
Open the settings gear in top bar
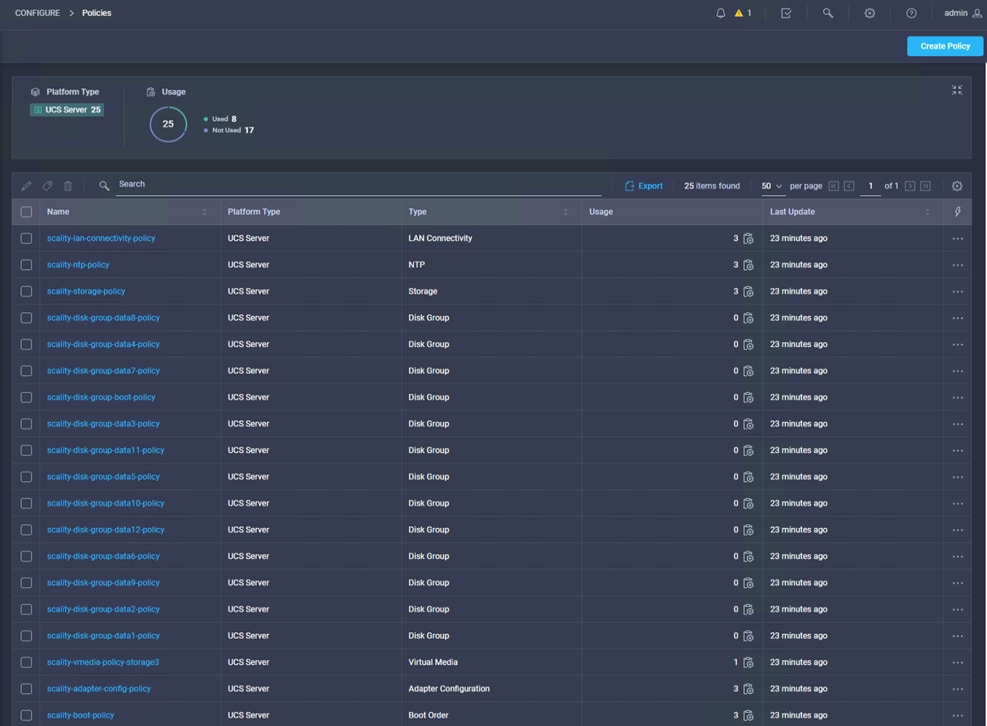pyautogui.click(x=869, y=13)
